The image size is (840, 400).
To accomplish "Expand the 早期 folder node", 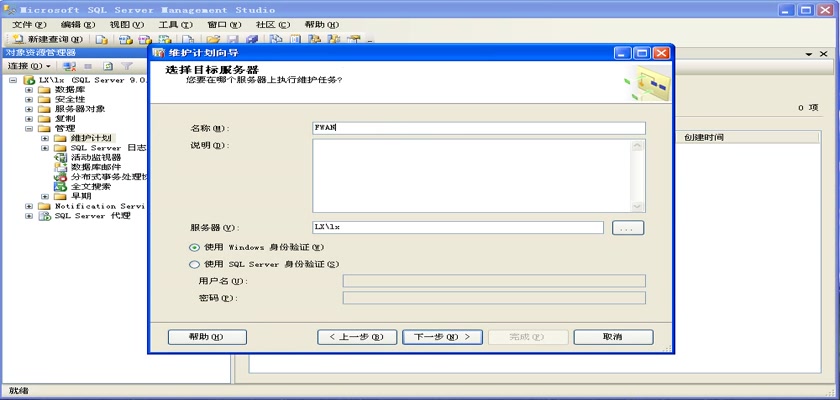I will [45, 197].
